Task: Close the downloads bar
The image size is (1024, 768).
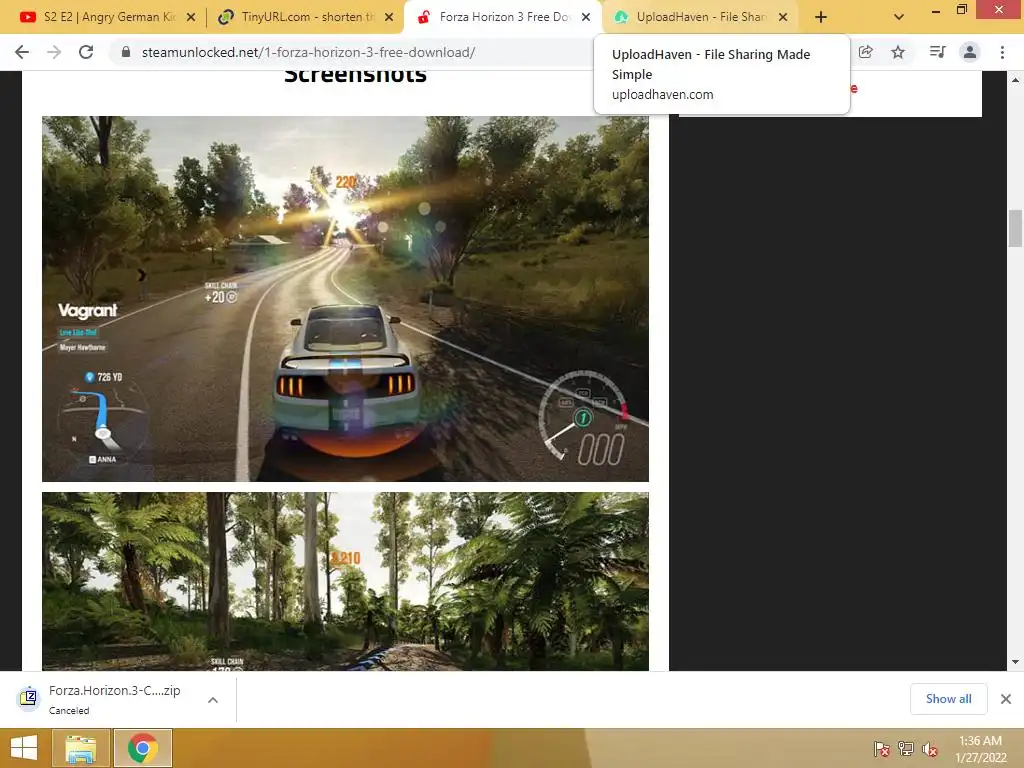Action: 1006,699
